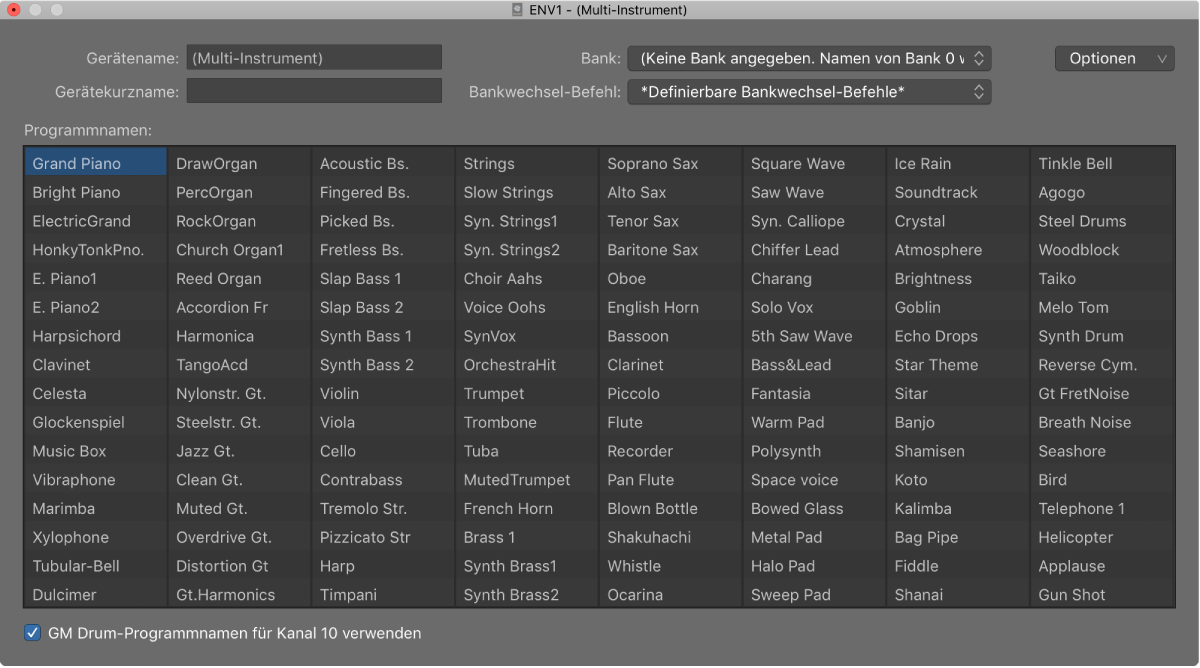This screenshot has height=668, width=1200.
Task: Open the Bank dropdown menu
Action: [x=809, y=58]
